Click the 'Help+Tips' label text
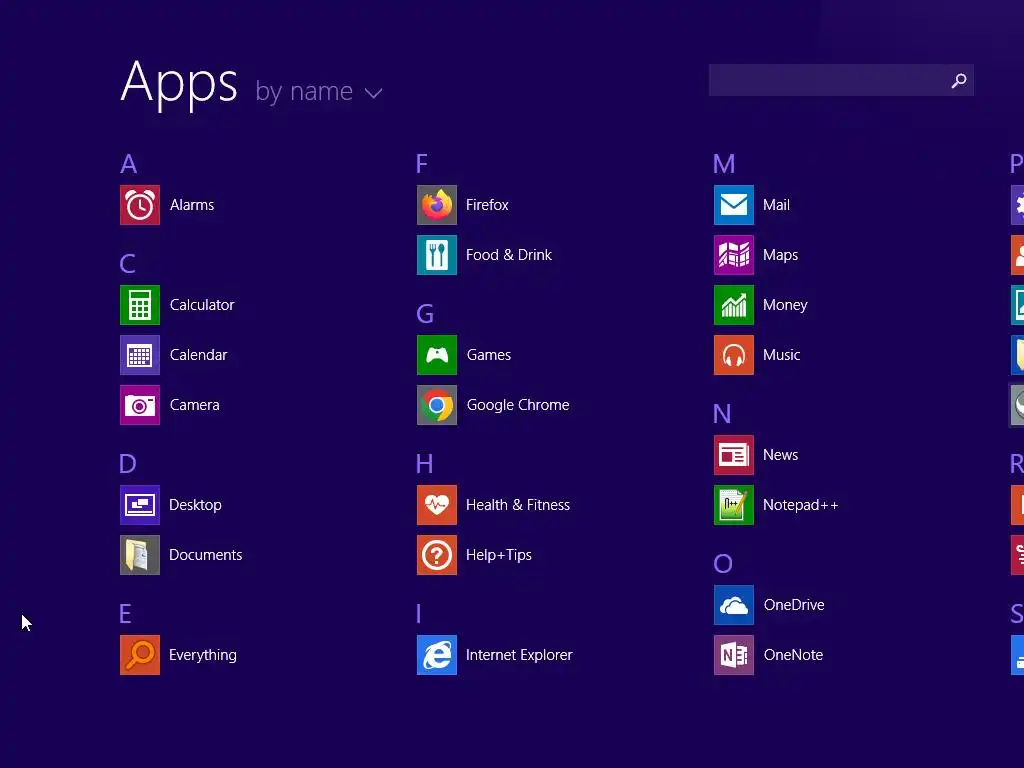 [499, 556]
